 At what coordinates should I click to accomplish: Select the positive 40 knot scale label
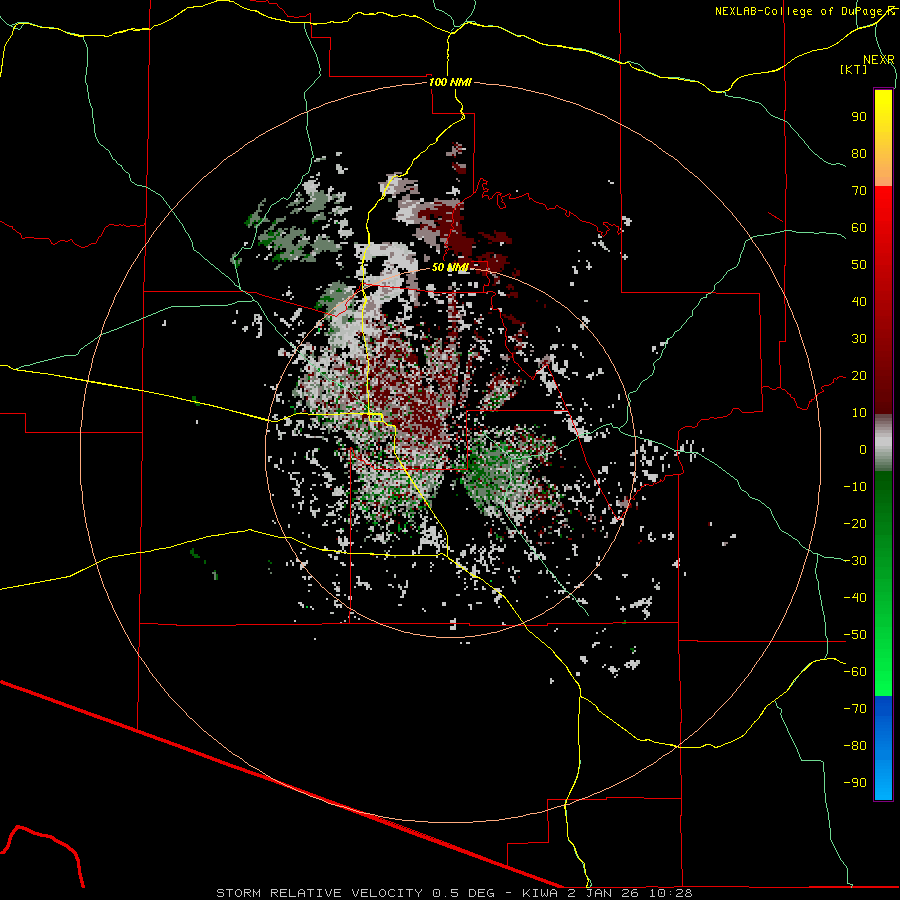click(859, 302)
